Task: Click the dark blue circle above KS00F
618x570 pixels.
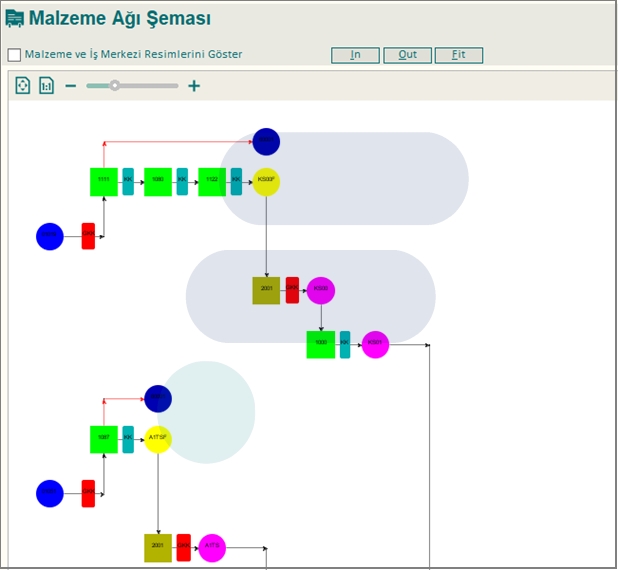Action: point(266,142)
